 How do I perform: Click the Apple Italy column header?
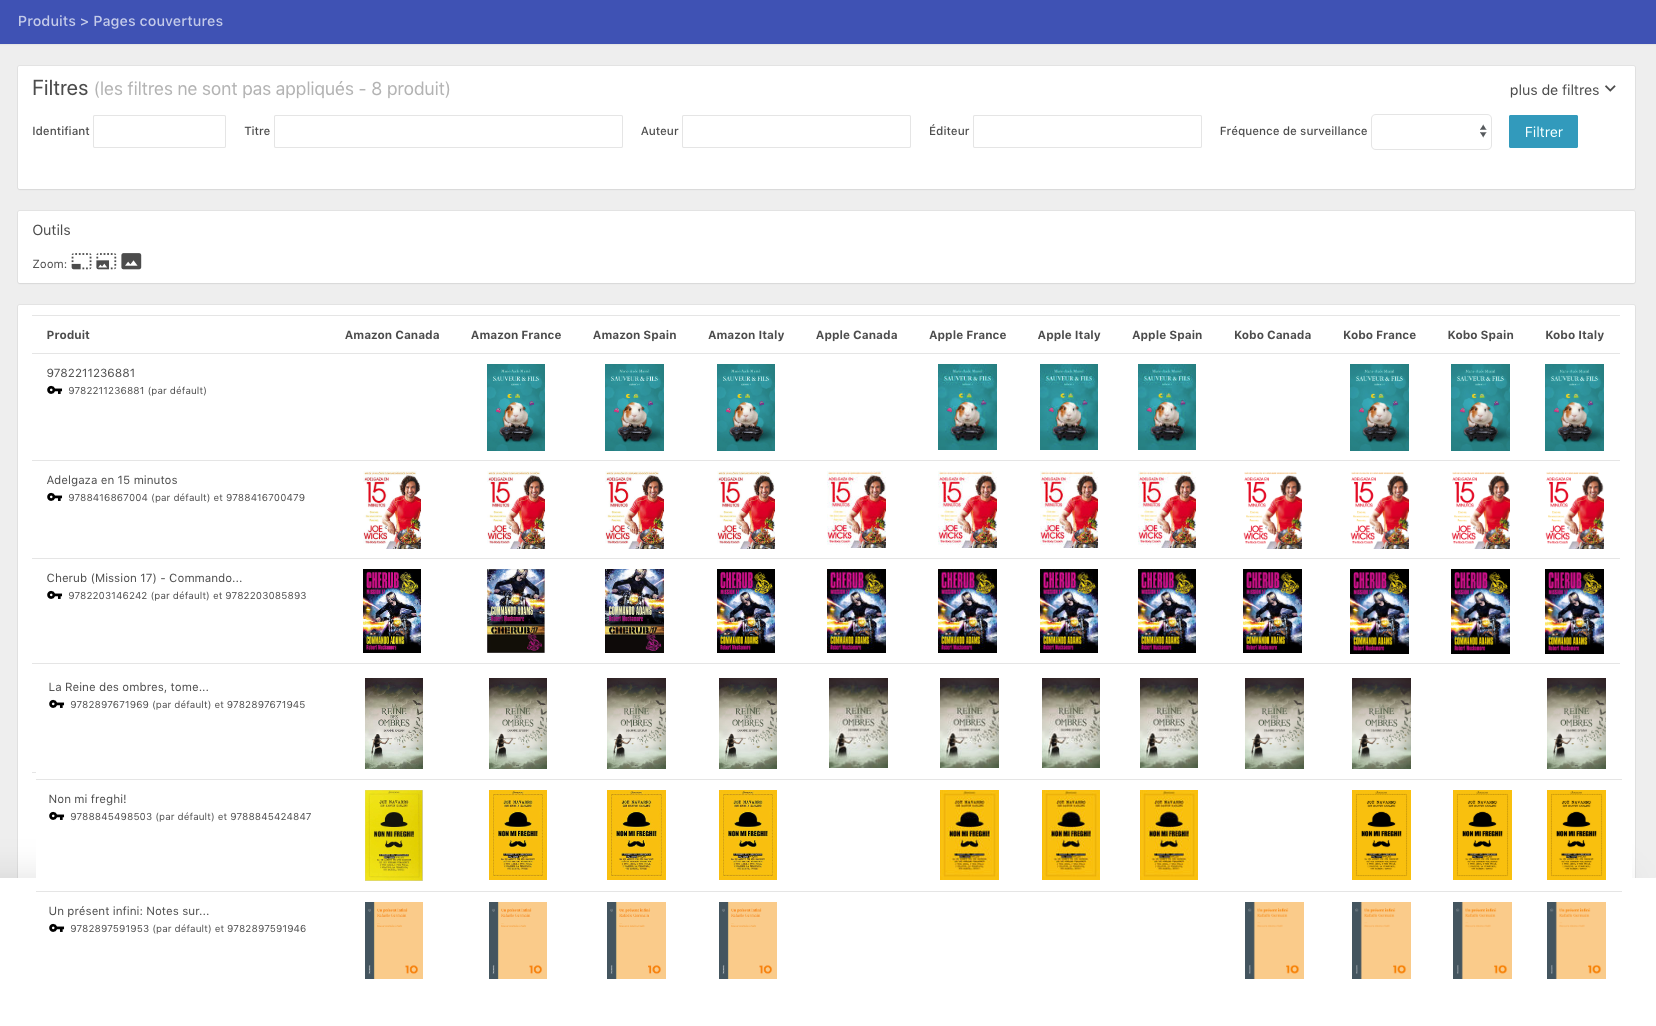(1069, 335)
